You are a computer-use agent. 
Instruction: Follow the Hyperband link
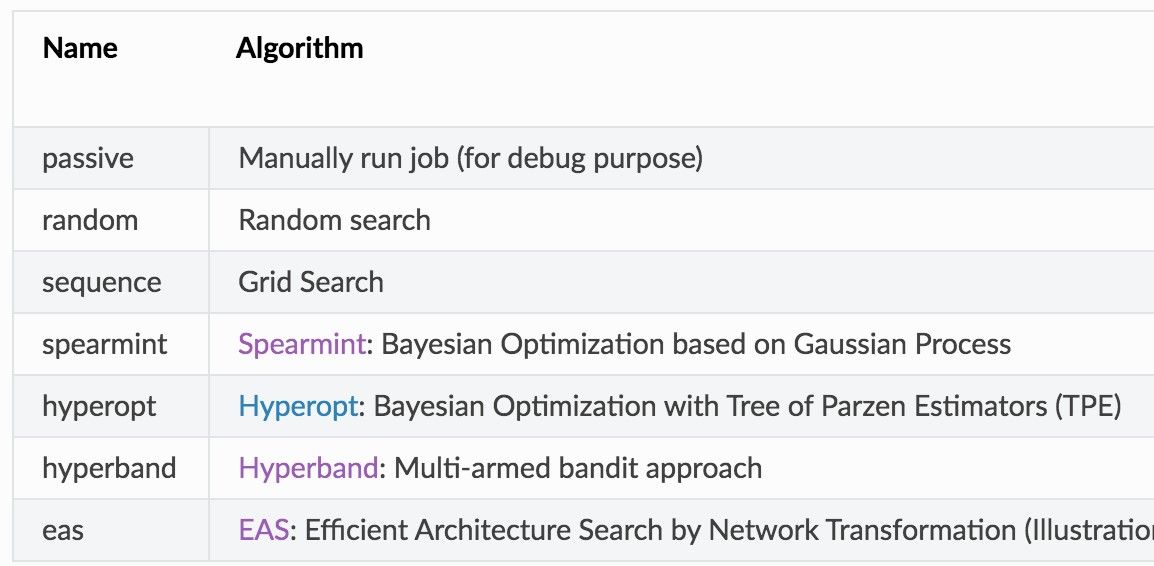coord(308,468)
